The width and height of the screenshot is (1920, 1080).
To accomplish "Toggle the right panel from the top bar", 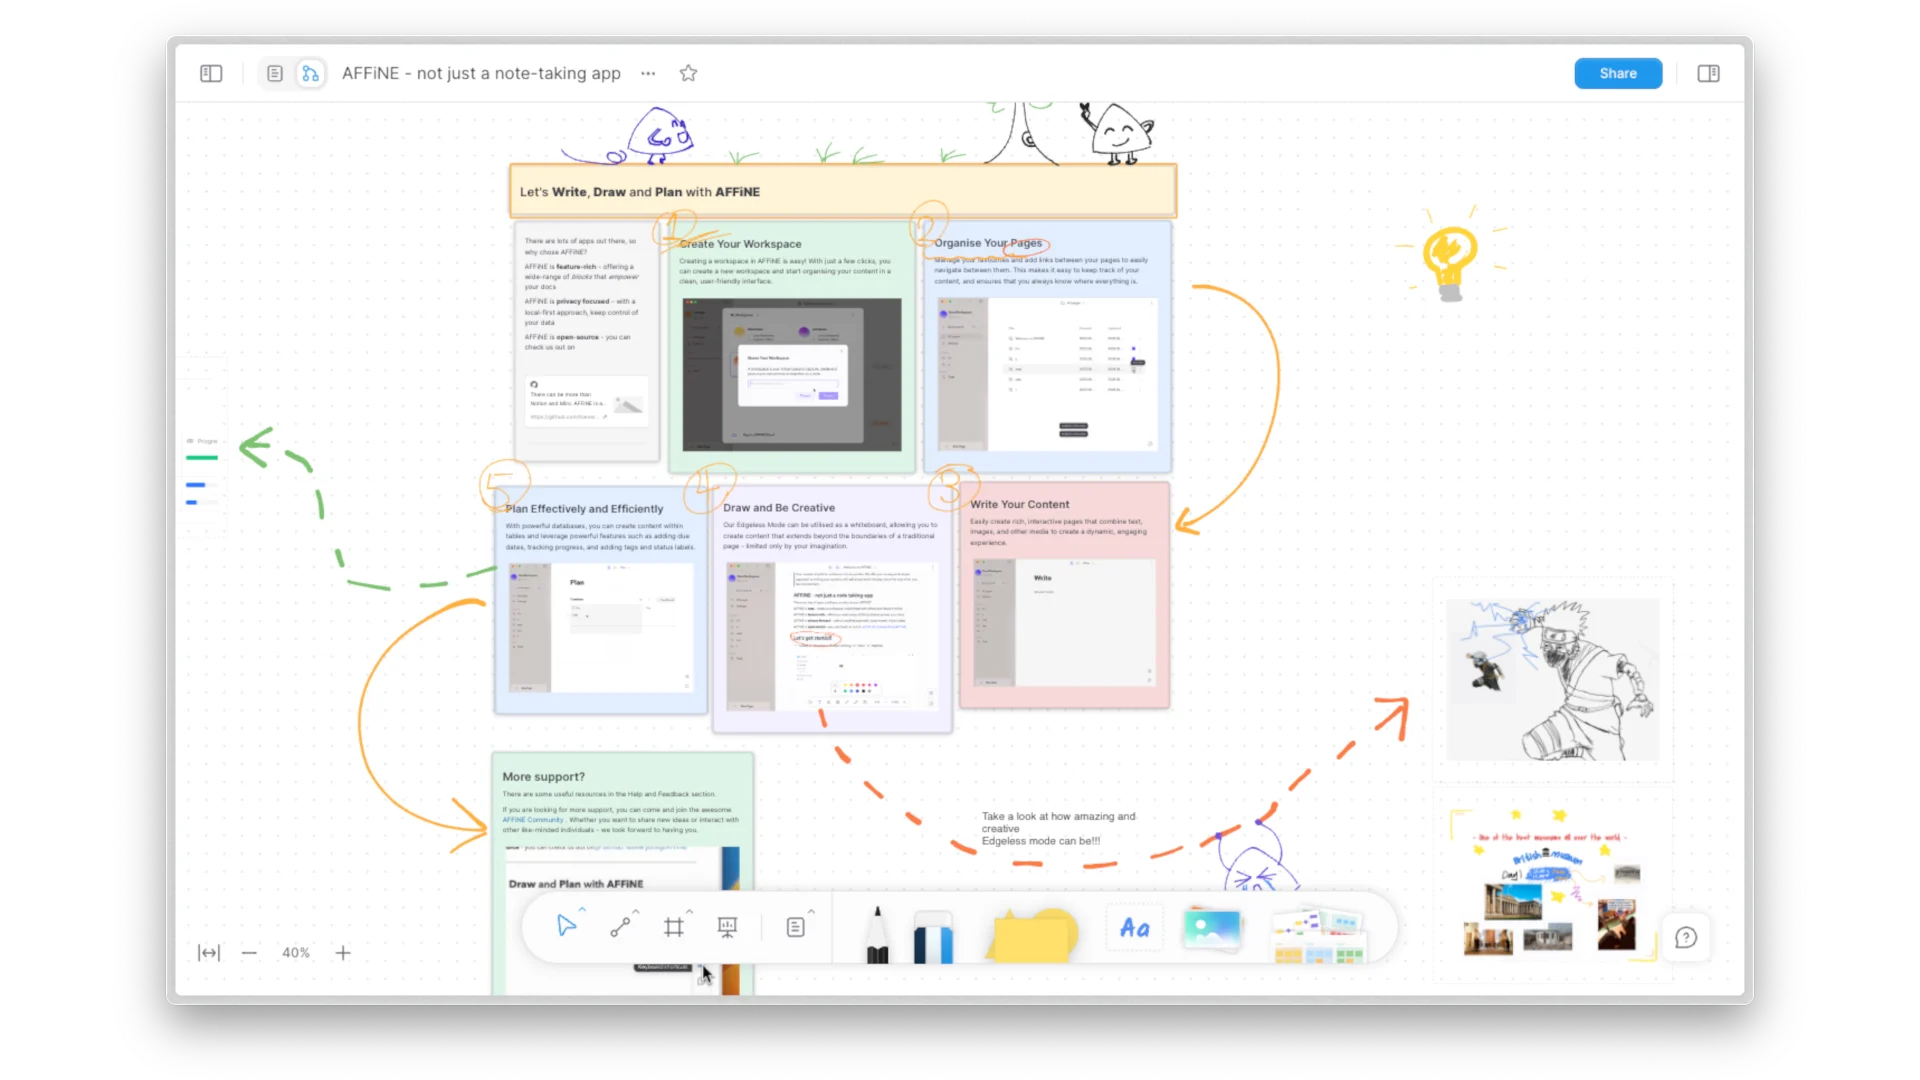I will click(1708, 73).
